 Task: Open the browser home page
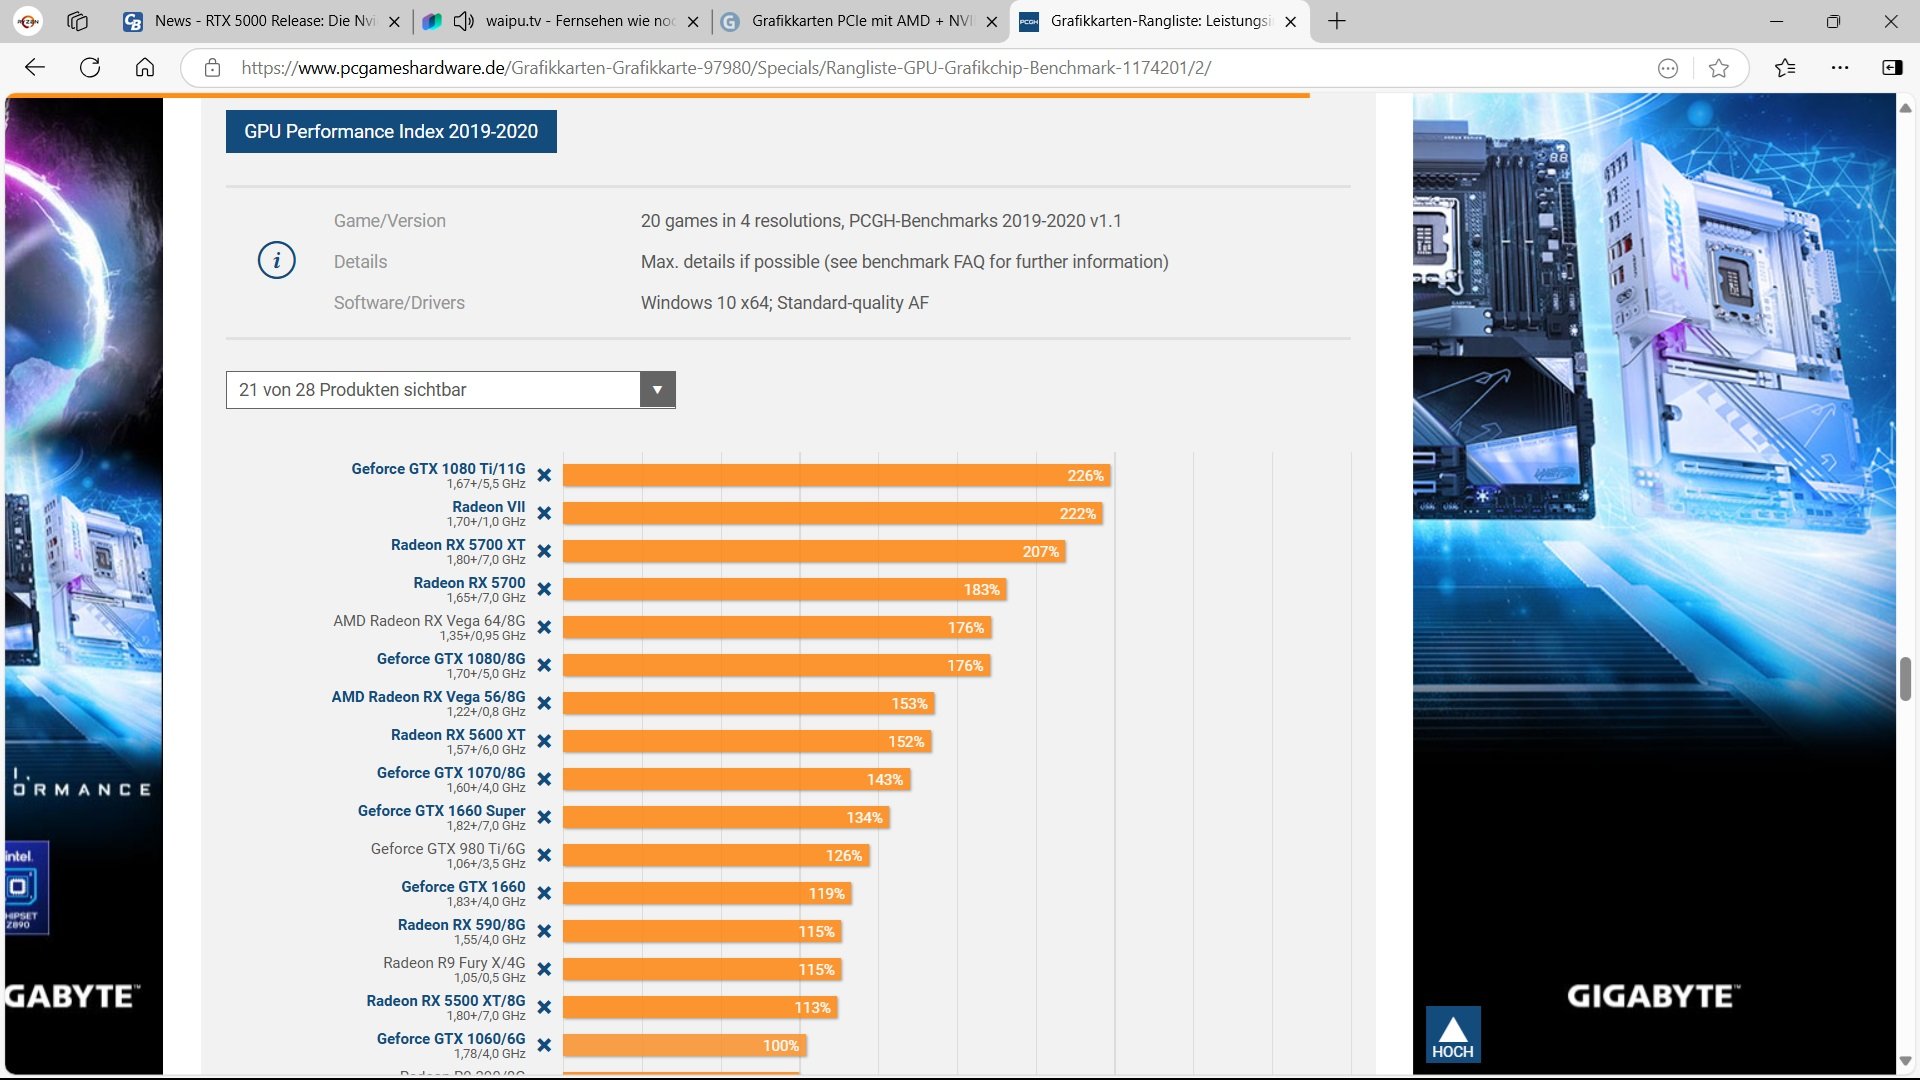145,68
